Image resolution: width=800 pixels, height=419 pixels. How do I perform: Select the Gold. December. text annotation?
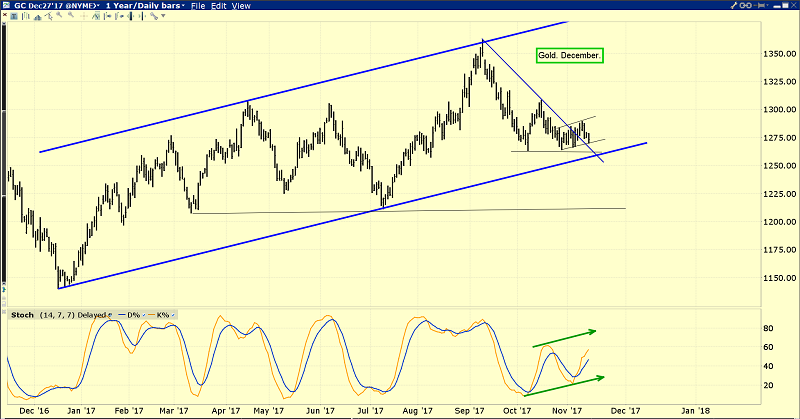(569, 55)
